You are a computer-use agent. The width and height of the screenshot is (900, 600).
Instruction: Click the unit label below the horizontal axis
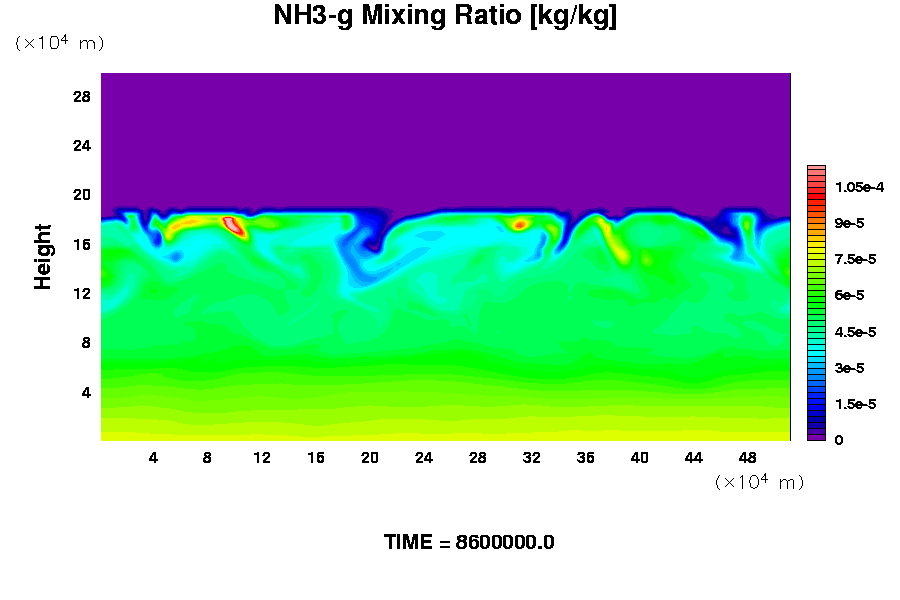[760, 482]
